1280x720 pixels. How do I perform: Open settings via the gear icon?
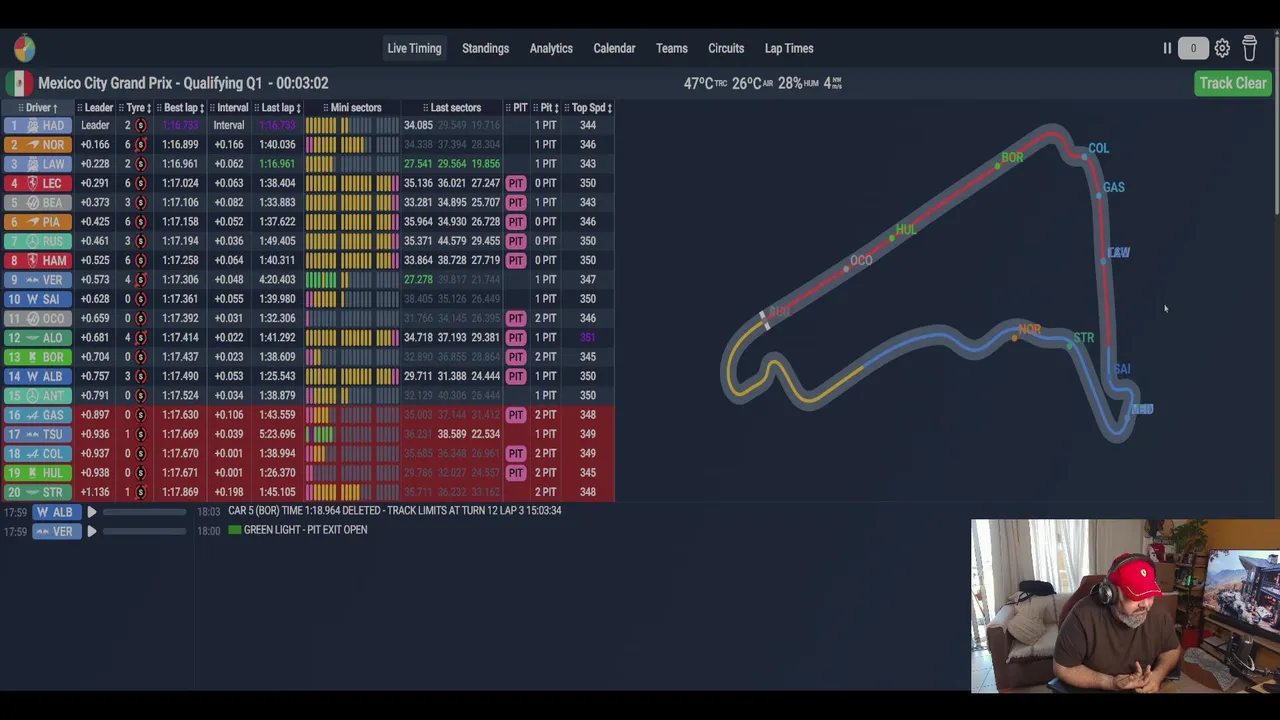(x=1222, y=48)
